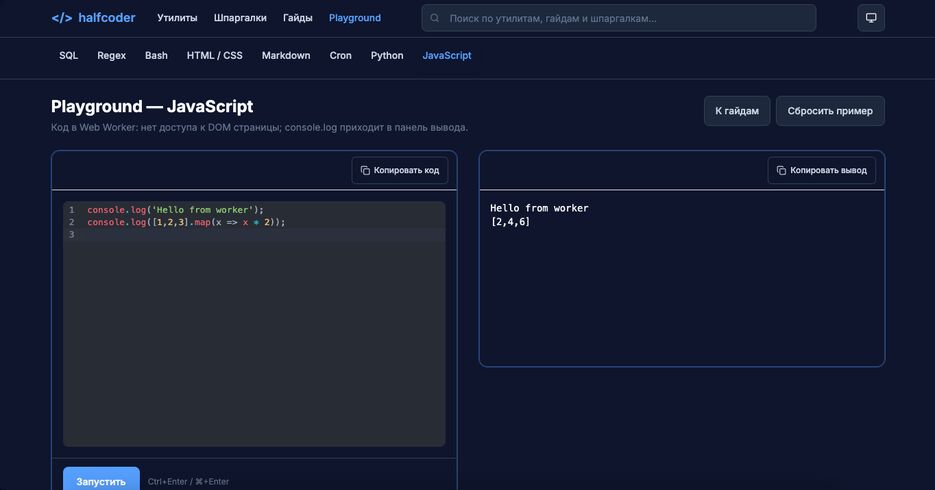Viewport: 935px width, 490px height.
Task: Click the copy icon in Копировать код
Action: coord(365,170)
